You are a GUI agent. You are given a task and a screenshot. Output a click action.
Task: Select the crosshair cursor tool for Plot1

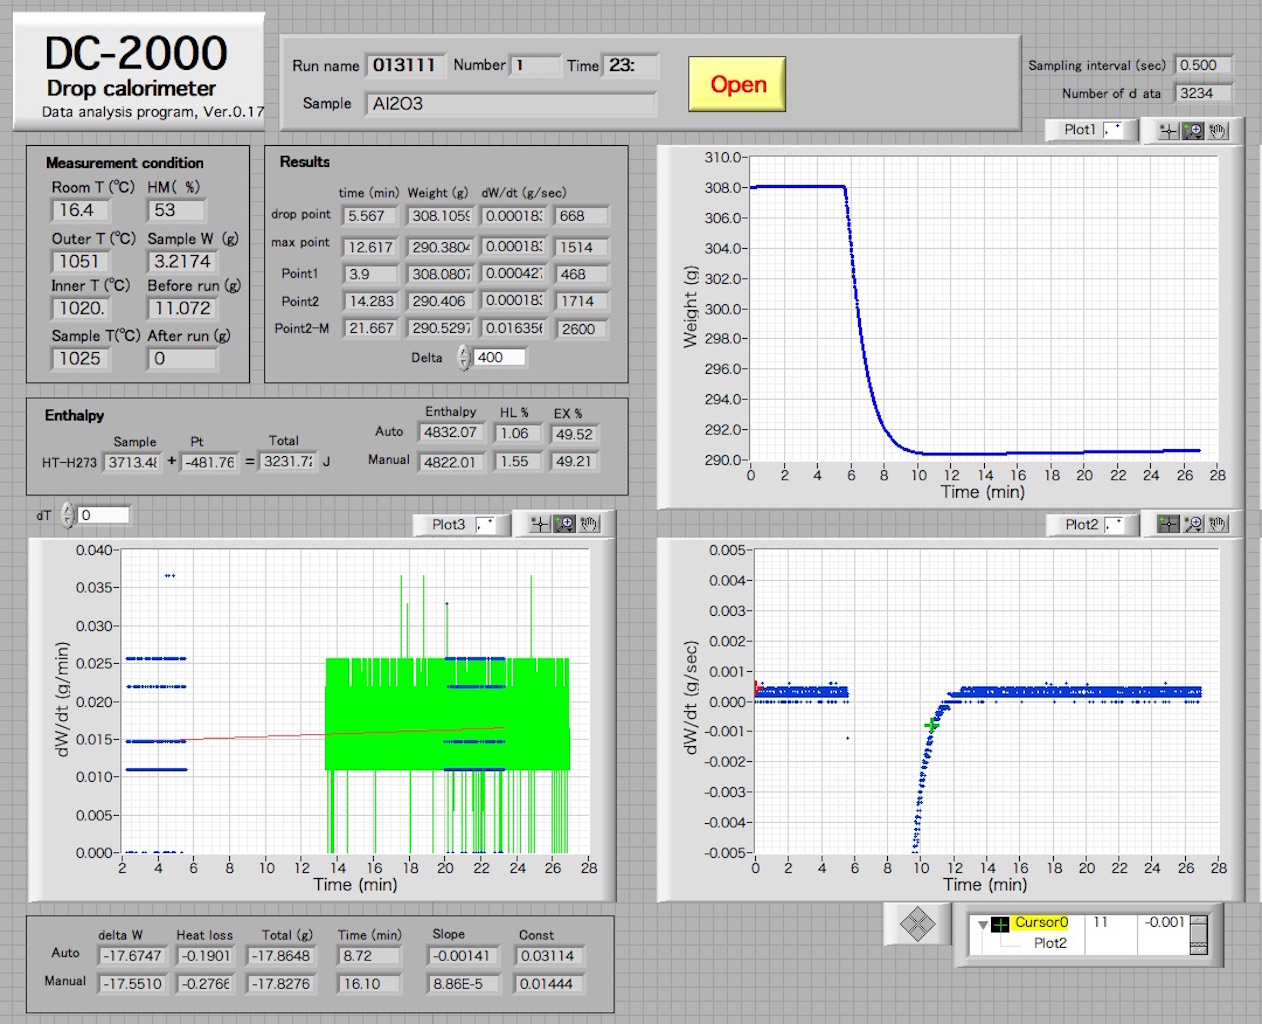pyautogui.click(x=1168, y=131)
